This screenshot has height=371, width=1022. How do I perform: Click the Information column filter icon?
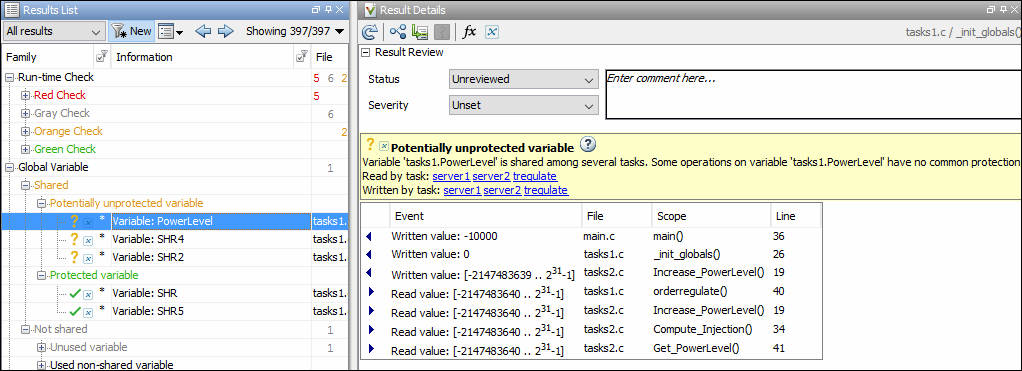click(x=301, y=57)
